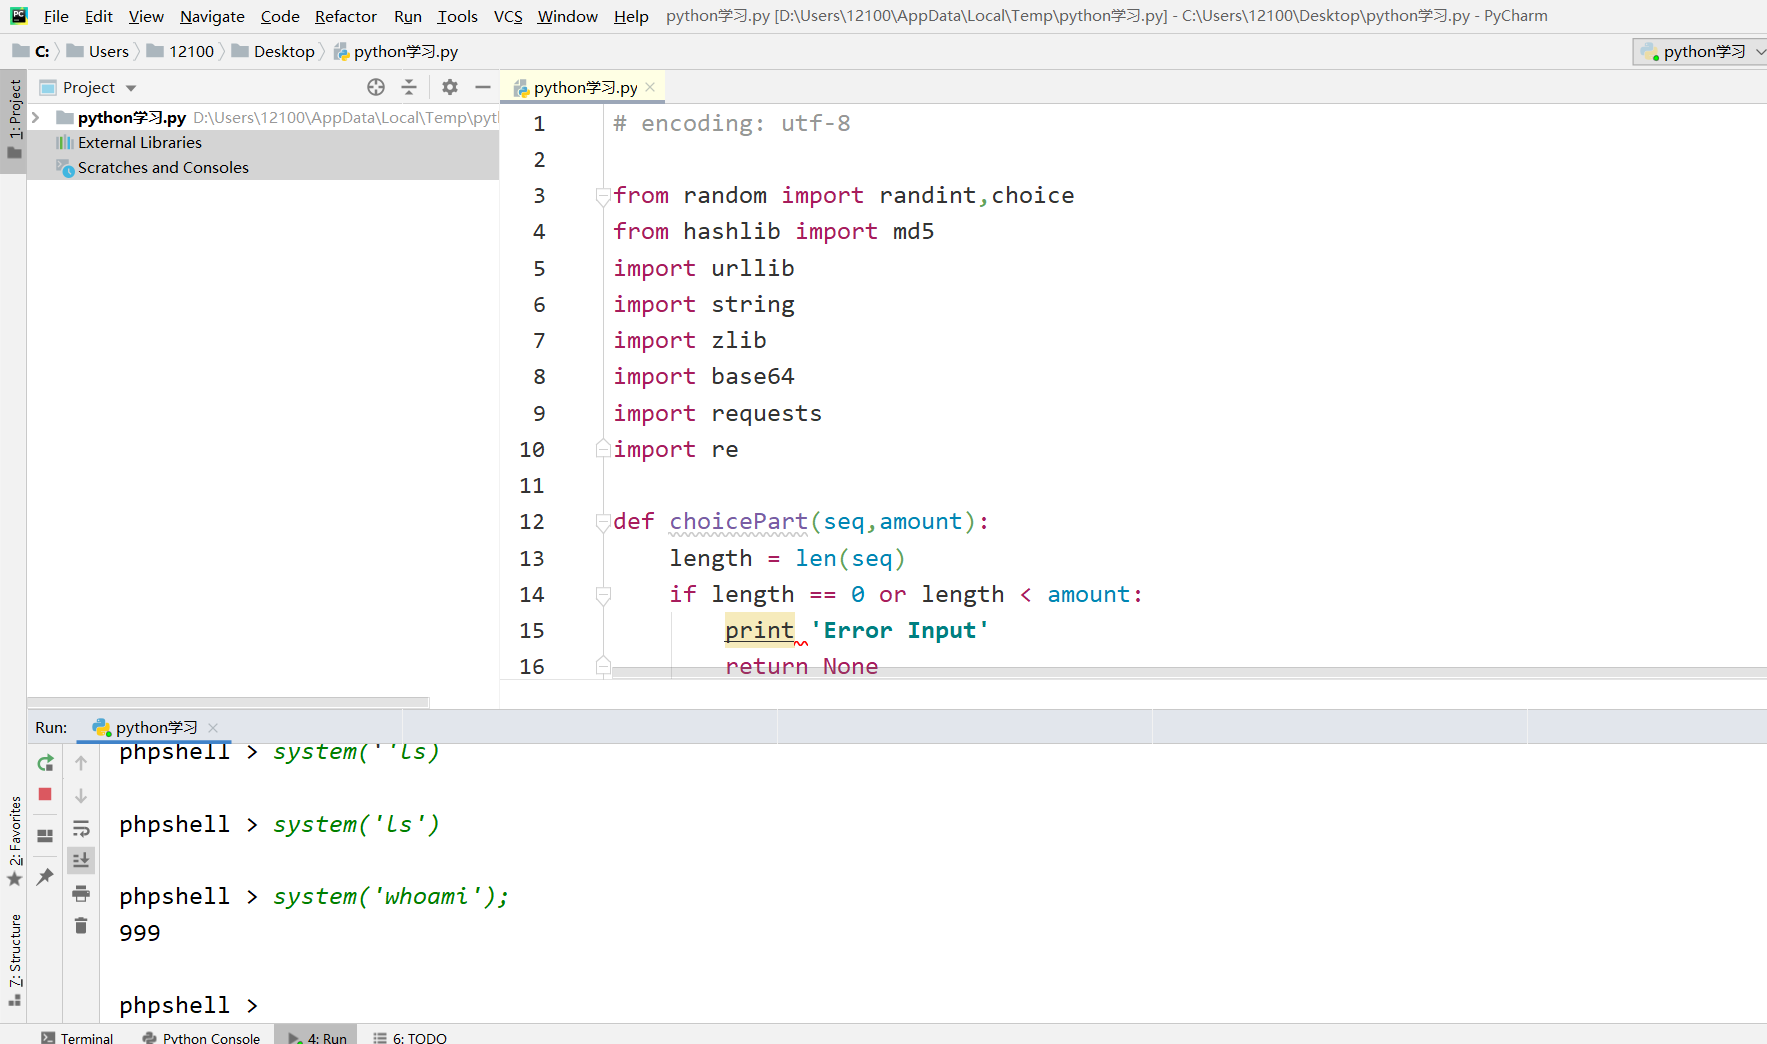Image resolution: width=1767 pixels, height=1044 pixels.
Task: Click the locate file crosshair icon
Action: pyautogui.click(x=376, y=87)
